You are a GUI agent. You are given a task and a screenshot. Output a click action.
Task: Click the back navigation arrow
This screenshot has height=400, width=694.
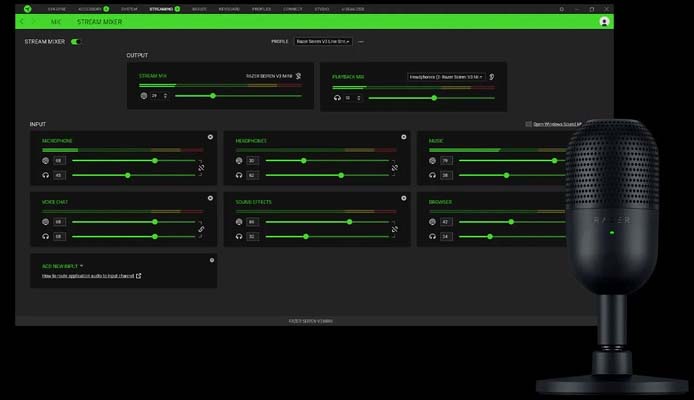(22, 21)
